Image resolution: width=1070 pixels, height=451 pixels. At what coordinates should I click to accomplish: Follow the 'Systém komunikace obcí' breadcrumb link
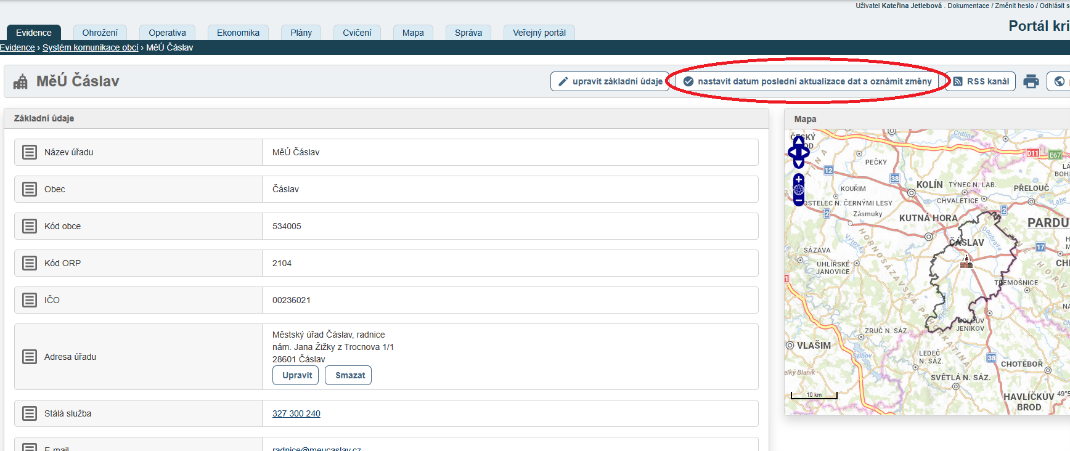(90, 47)
